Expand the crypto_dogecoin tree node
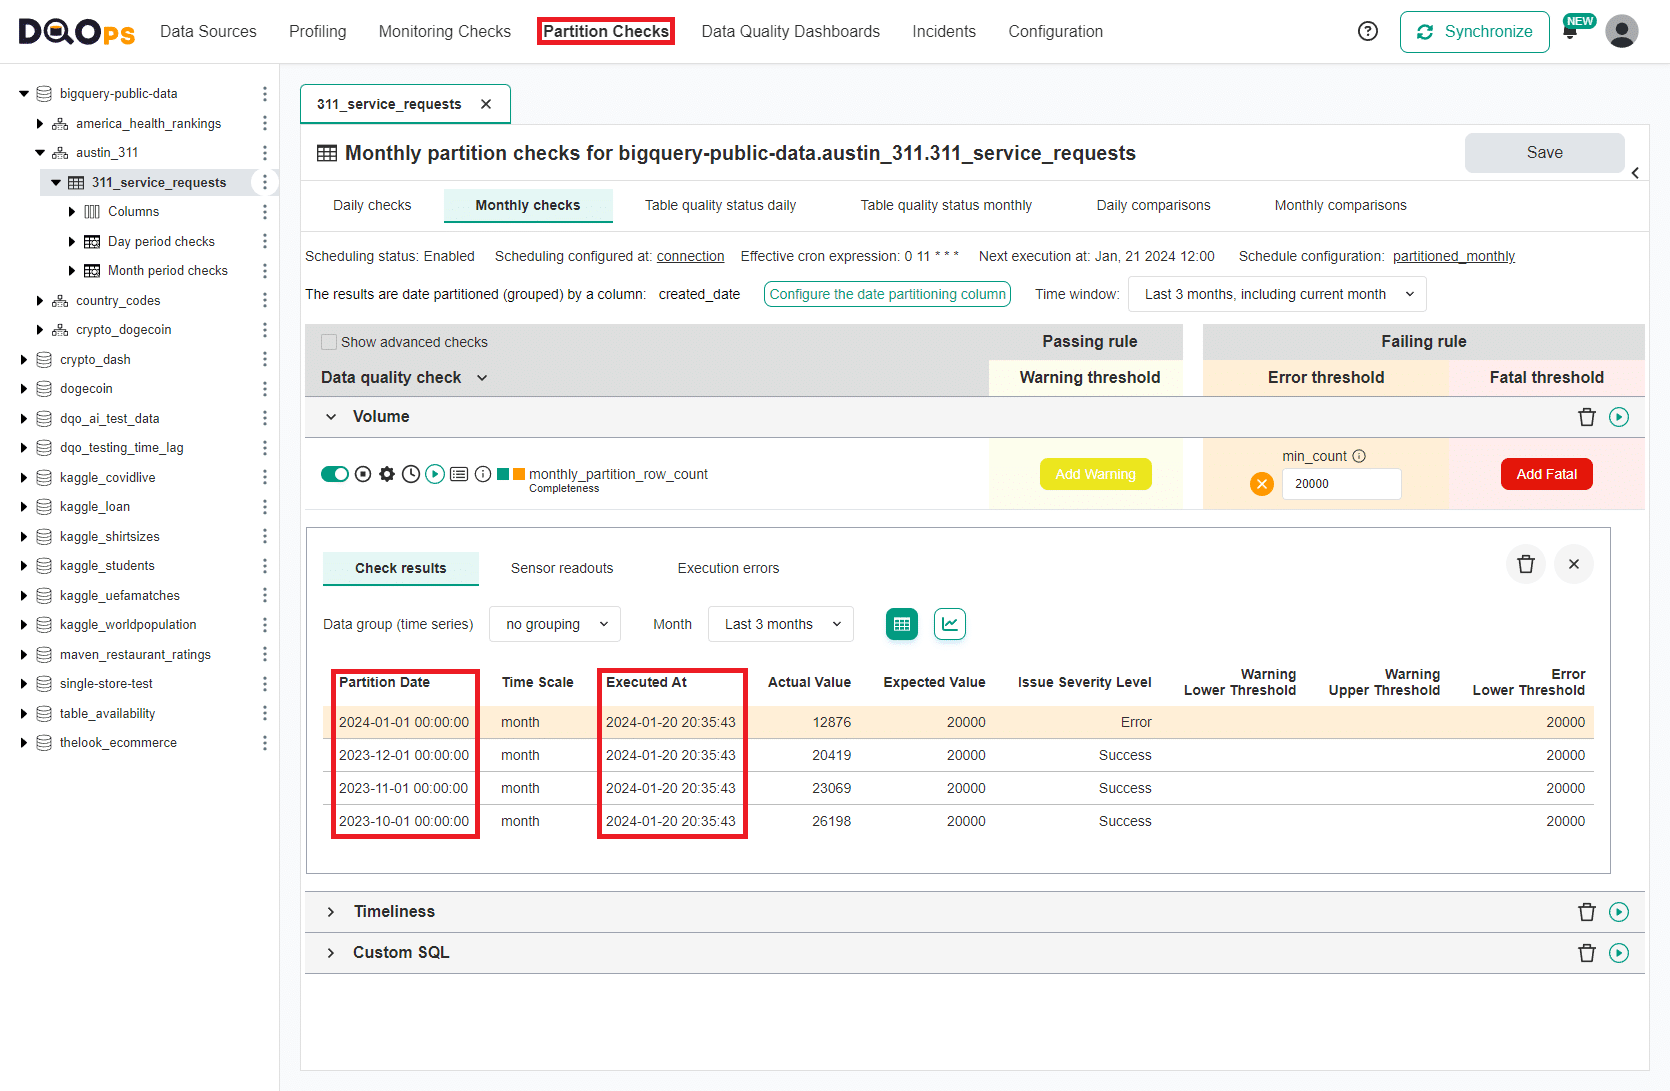This screenshot has width=1670, height=1091. point(40,329)
